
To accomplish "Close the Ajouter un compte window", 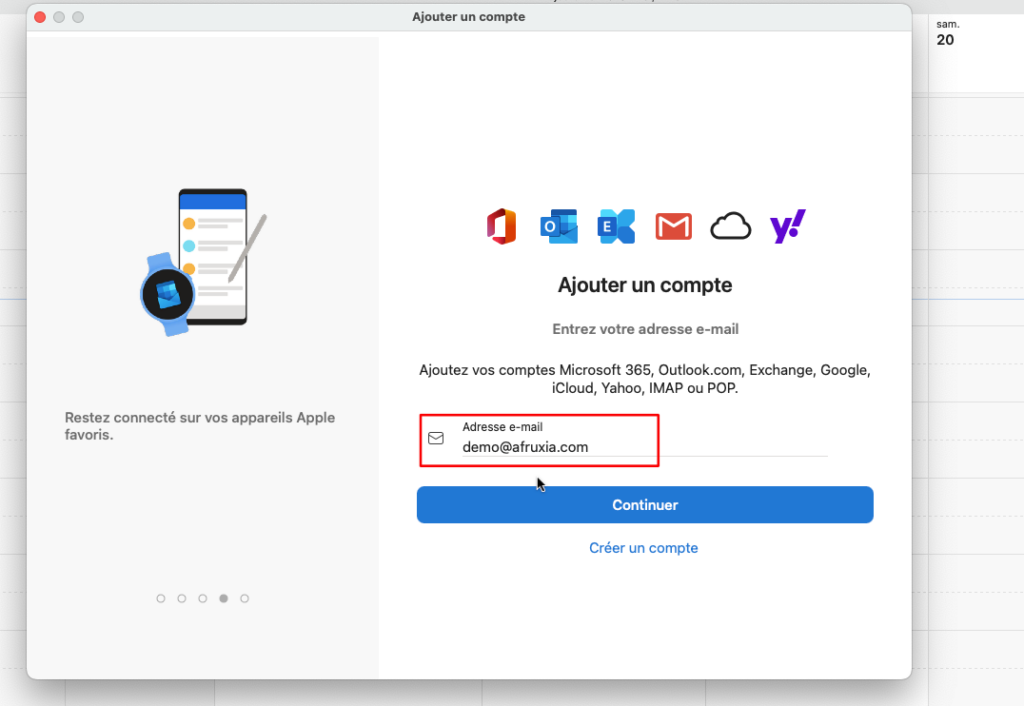I will (41, 17).
